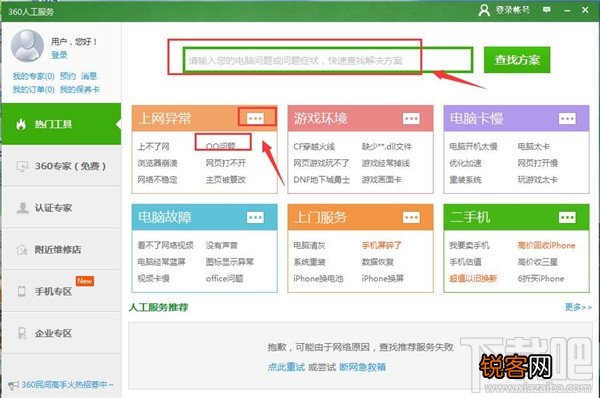Select 网络不稳定 problem entry
The width and height of the screenshot is (600, 398).
[x=158, y=180]
